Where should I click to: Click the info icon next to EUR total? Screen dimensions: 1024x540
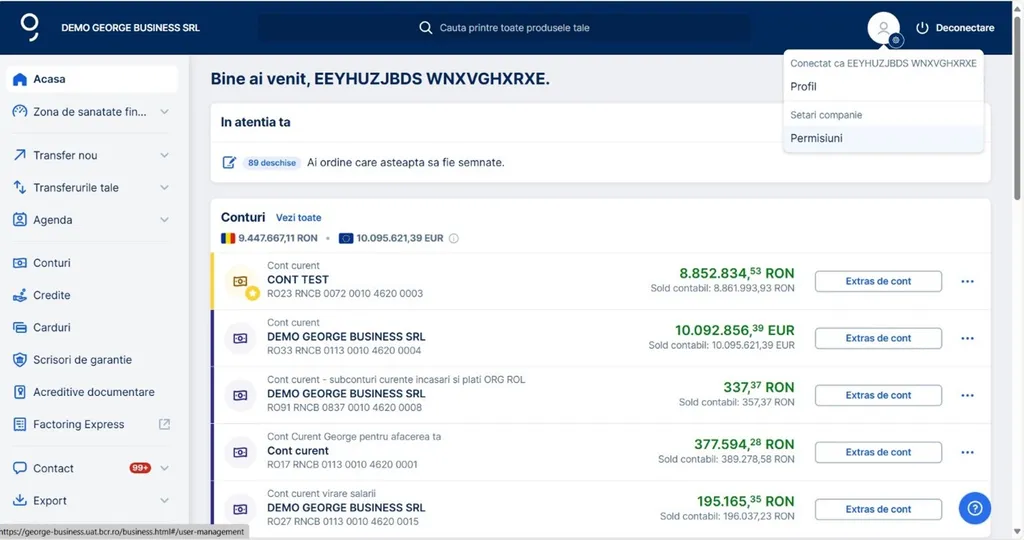pos(454,238)
